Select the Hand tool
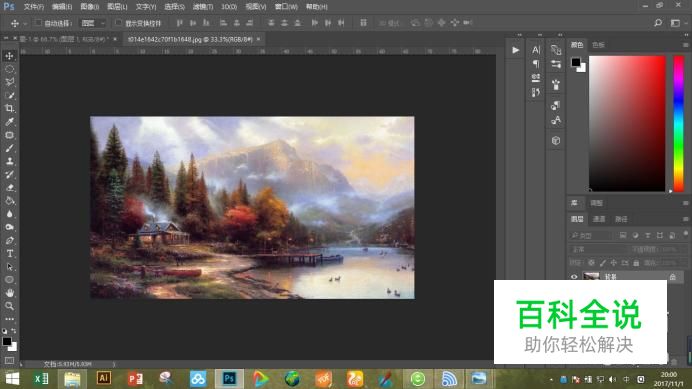This screenshot has width=692, height=389. tap(9, 293)
